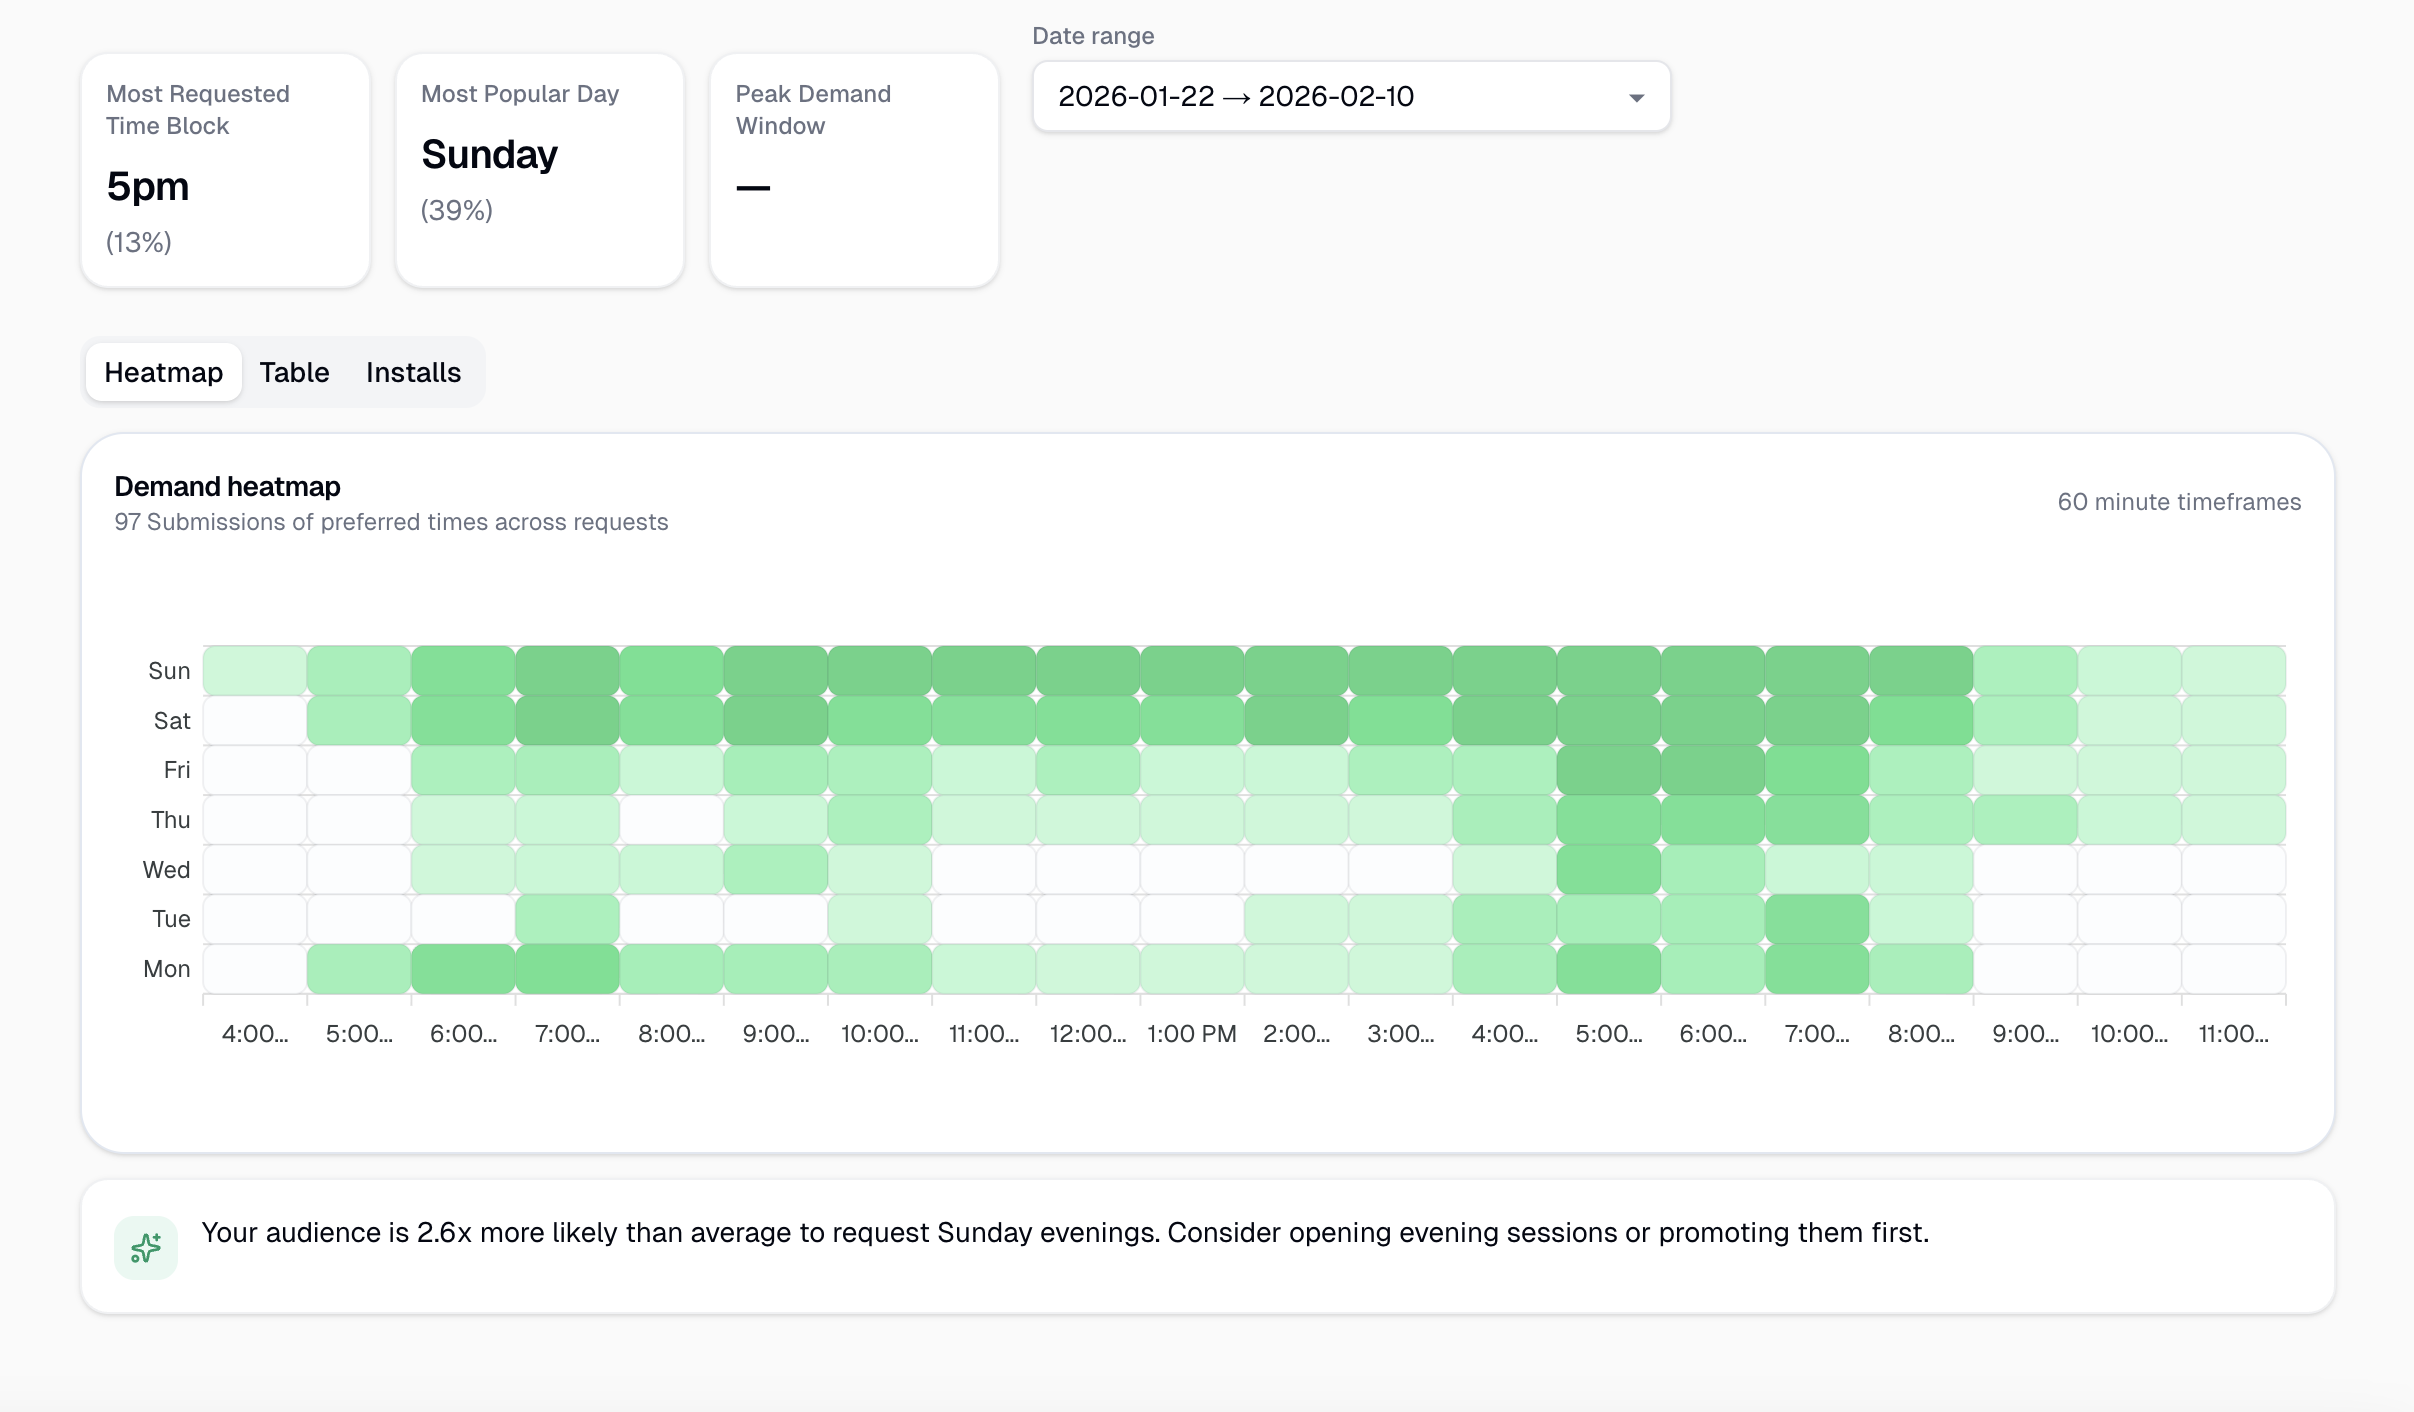Click the Most Requested Time Block card

(225, 170)
